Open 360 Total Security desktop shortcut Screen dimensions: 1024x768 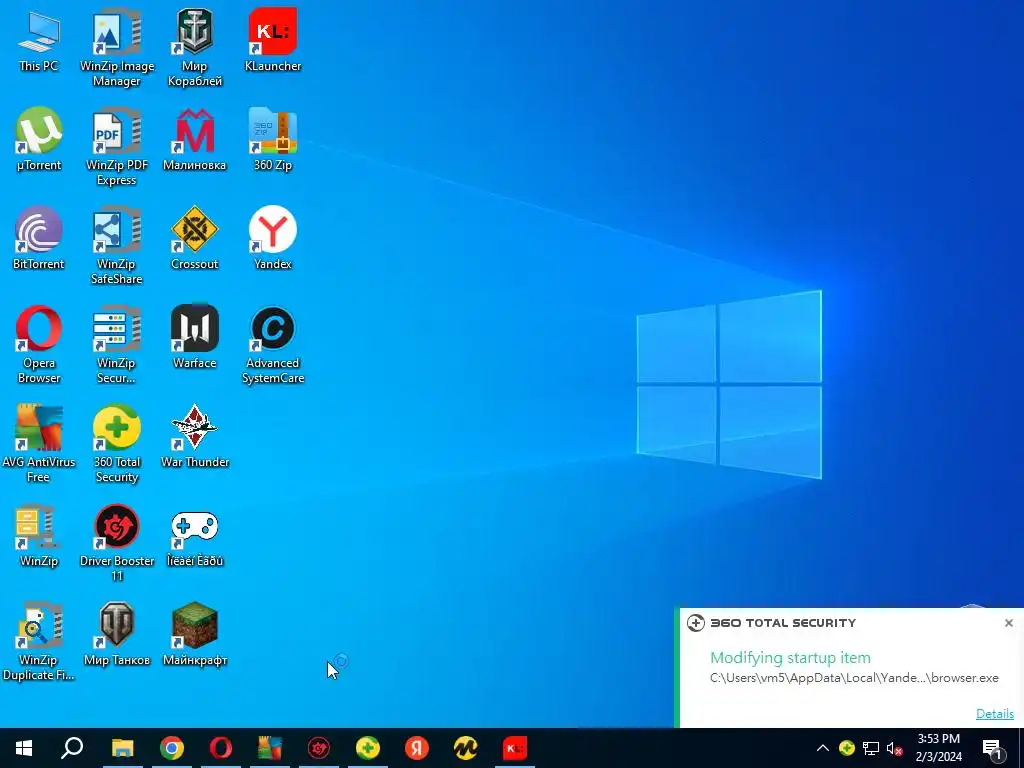tap(117, 445)
